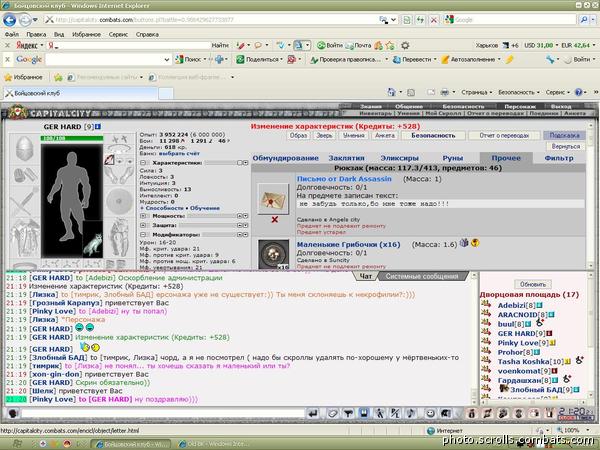Click into the chat message input field
The image size is (600, 450).
tap(163, 414)
